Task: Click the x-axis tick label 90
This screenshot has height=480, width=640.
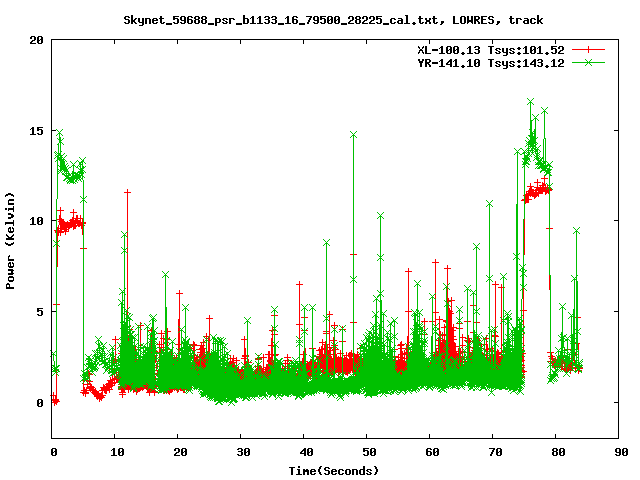Action: tap(621, 452)
